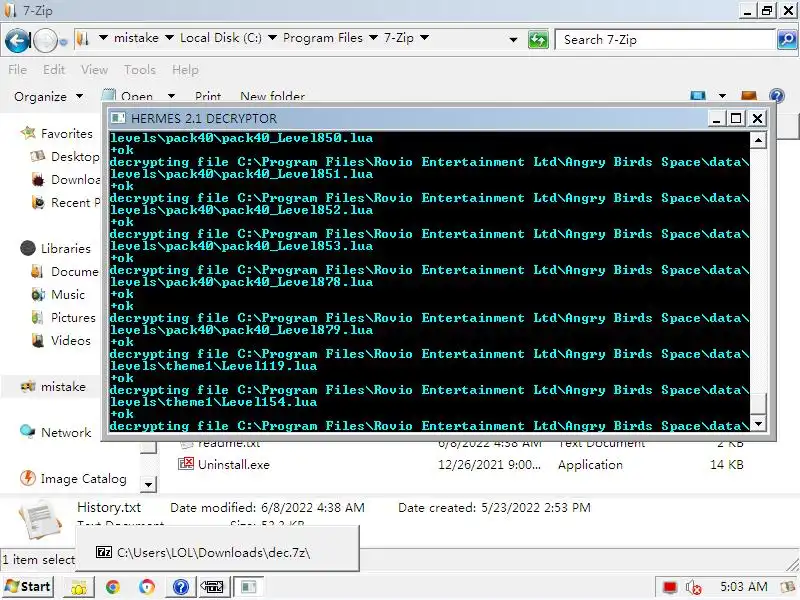Click the Explorer forward arrow button

45,41
